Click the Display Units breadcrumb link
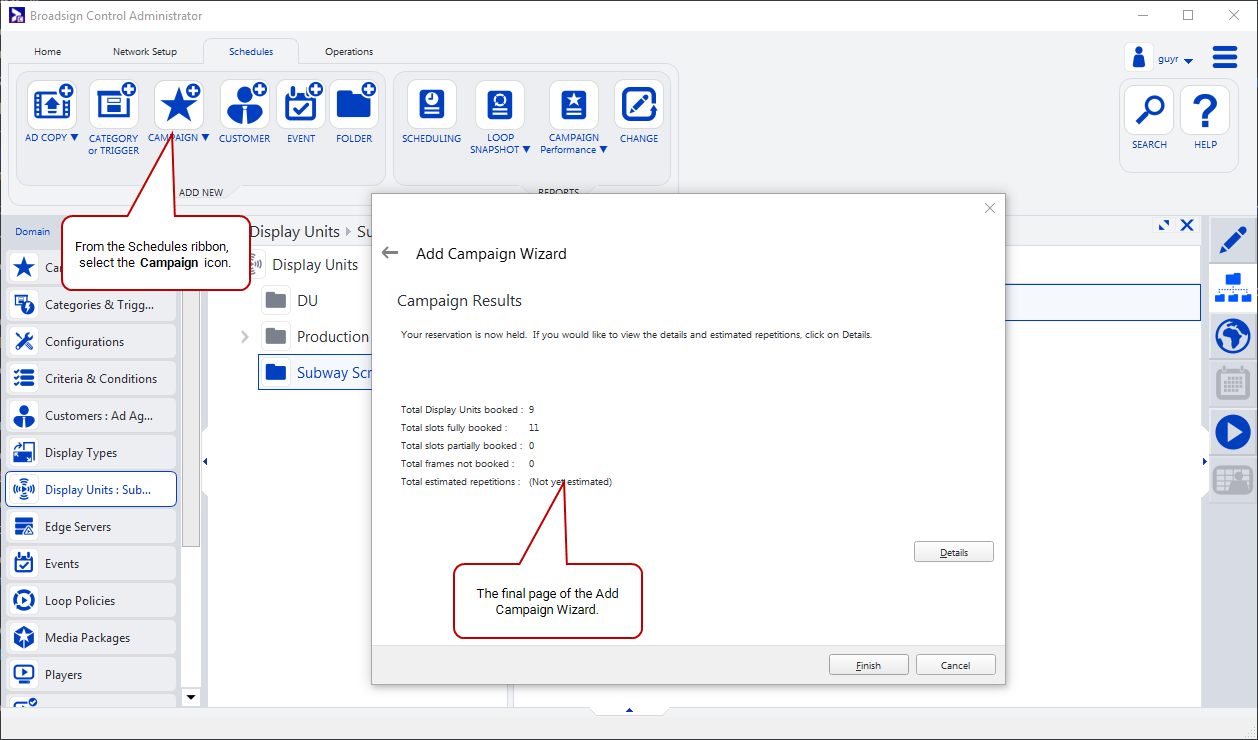This screenshot has width=1258, height=740. (x=295, y=232)
